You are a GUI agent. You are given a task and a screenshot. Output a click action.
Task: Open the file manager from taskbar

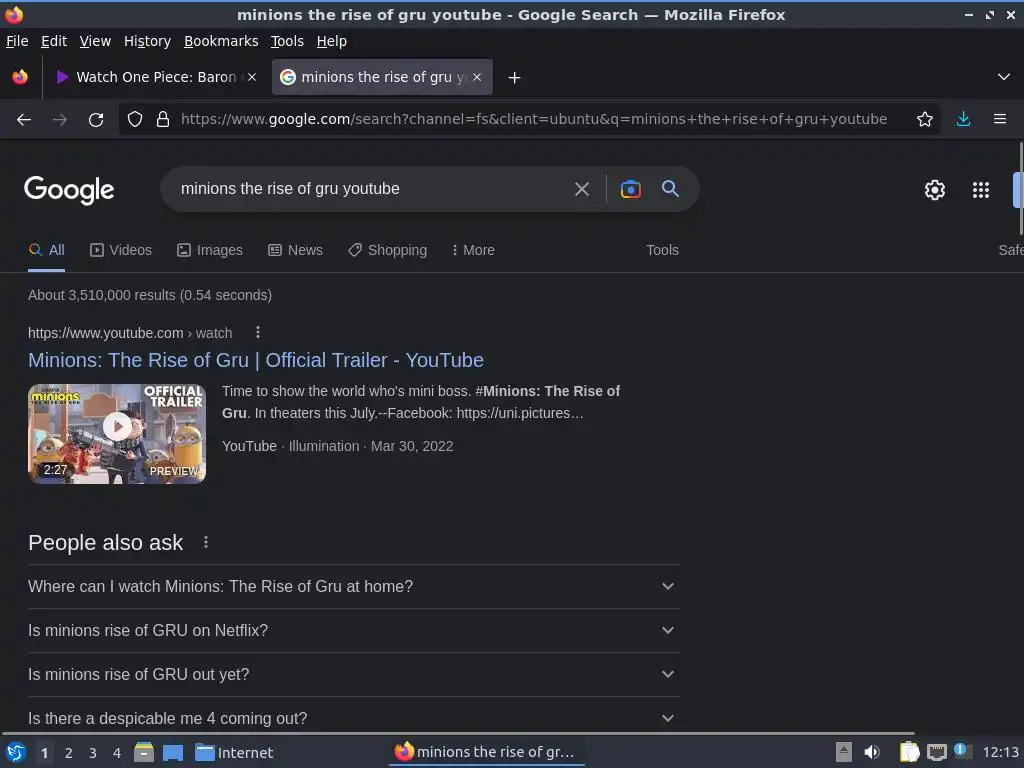(x=144, y=752)
